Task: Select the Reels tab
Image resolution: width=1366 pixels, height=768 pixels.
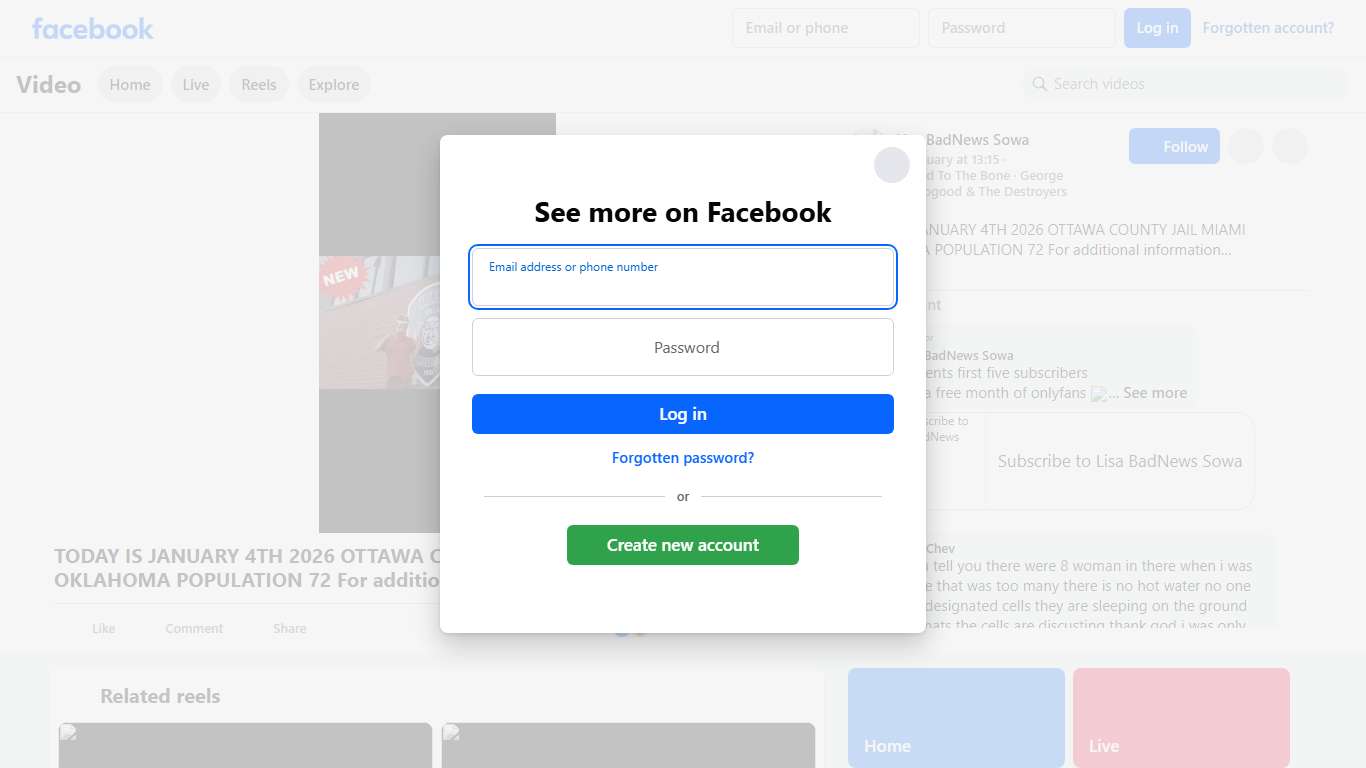Action: pyautogui.click(x=259, y=85)
